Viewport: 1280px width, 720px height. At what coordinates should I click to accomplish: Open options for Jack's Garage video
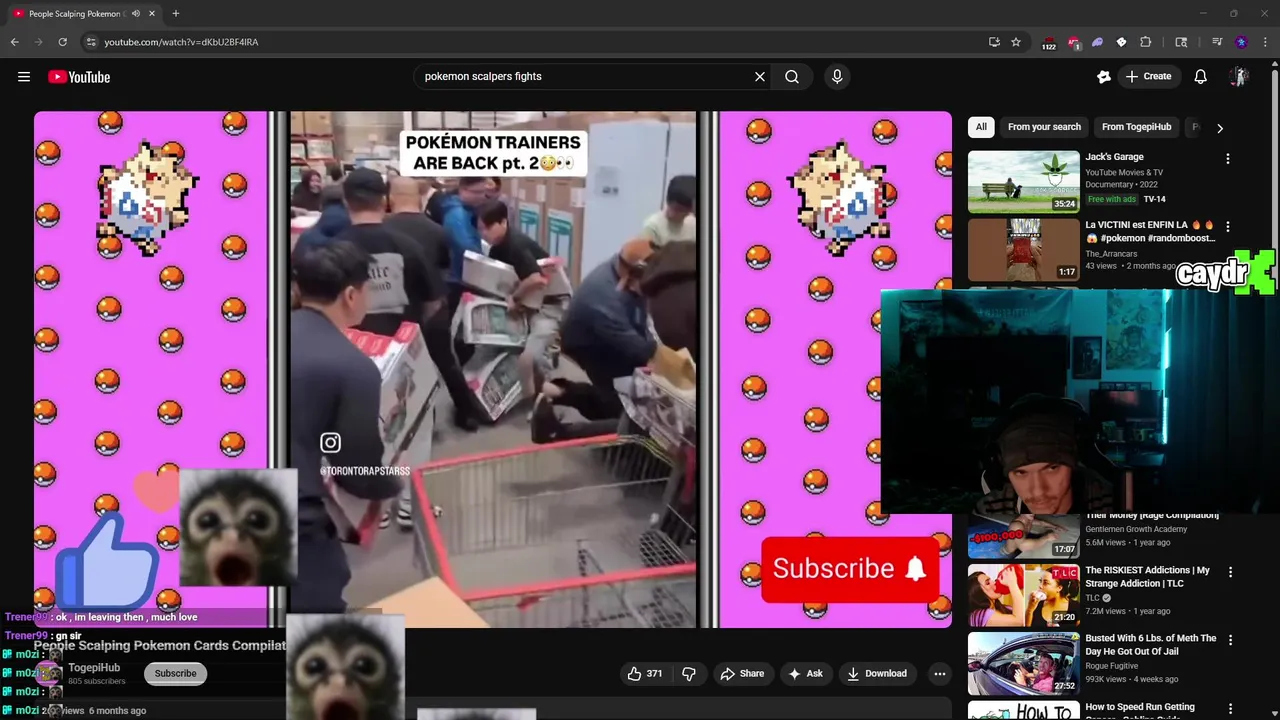coord(1227,158)
